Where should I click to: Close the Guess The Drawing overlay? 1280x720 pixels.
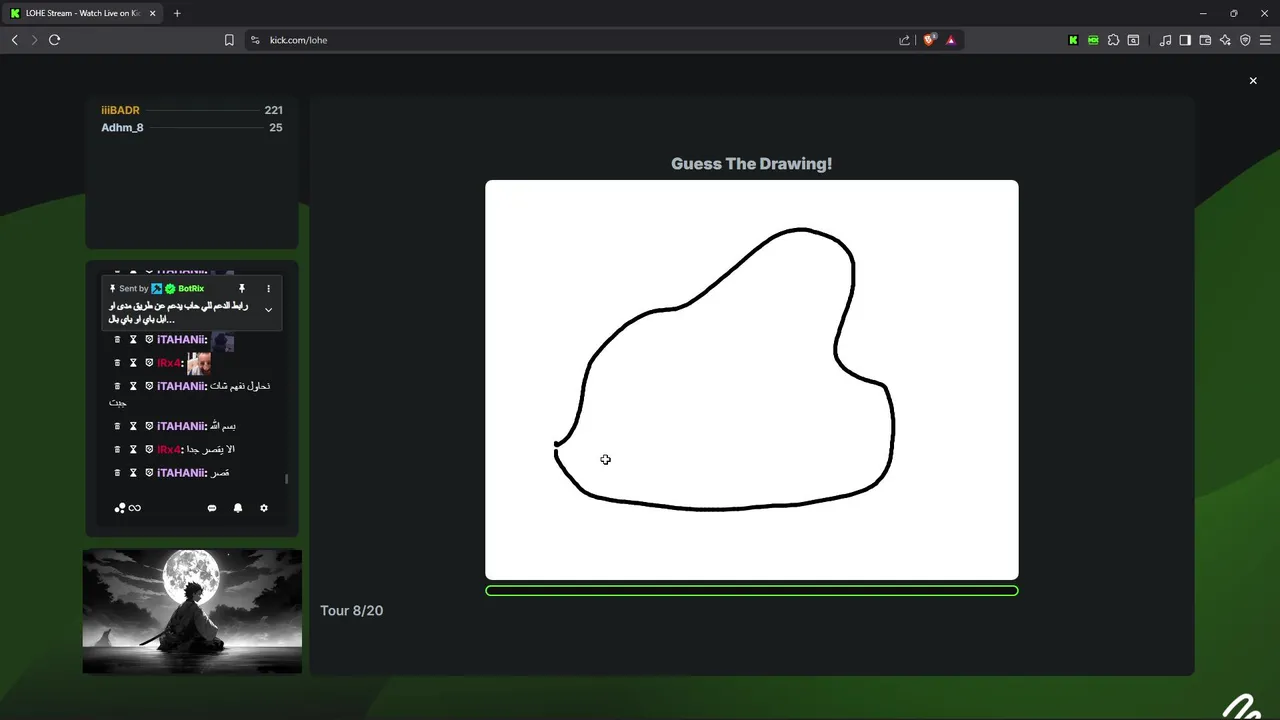click(x=1253, y=81)
